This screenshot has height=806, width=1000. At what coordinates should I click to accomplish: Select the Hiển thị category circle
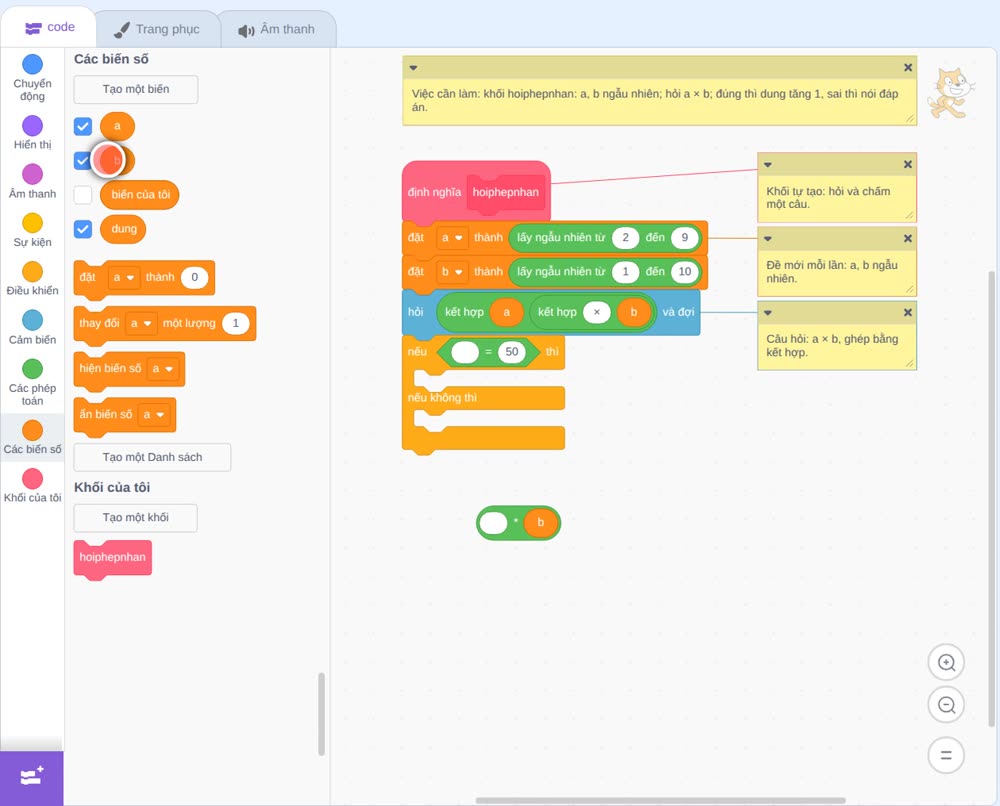33,126
